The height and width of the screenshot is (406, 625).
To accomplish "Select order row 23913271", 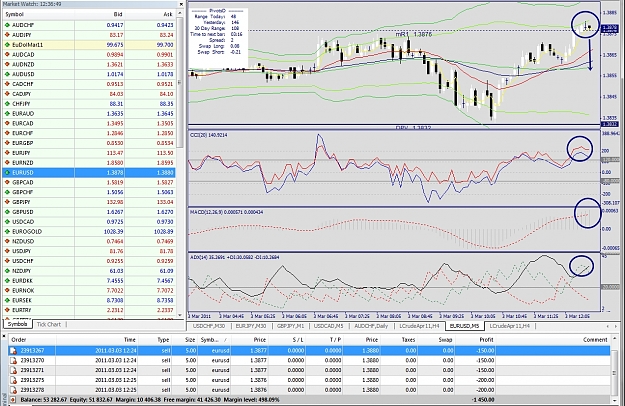I will [309, 370].
